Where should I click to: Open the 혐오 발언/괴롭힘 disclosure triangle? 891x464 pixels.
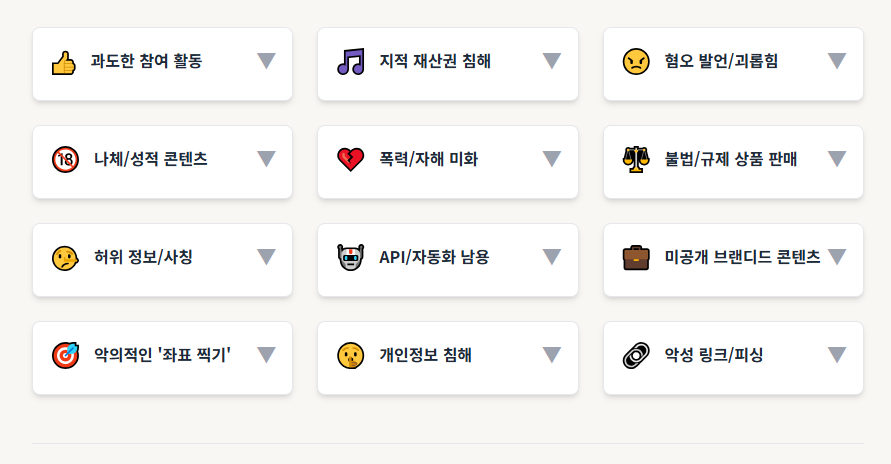[x=837, y=61]
